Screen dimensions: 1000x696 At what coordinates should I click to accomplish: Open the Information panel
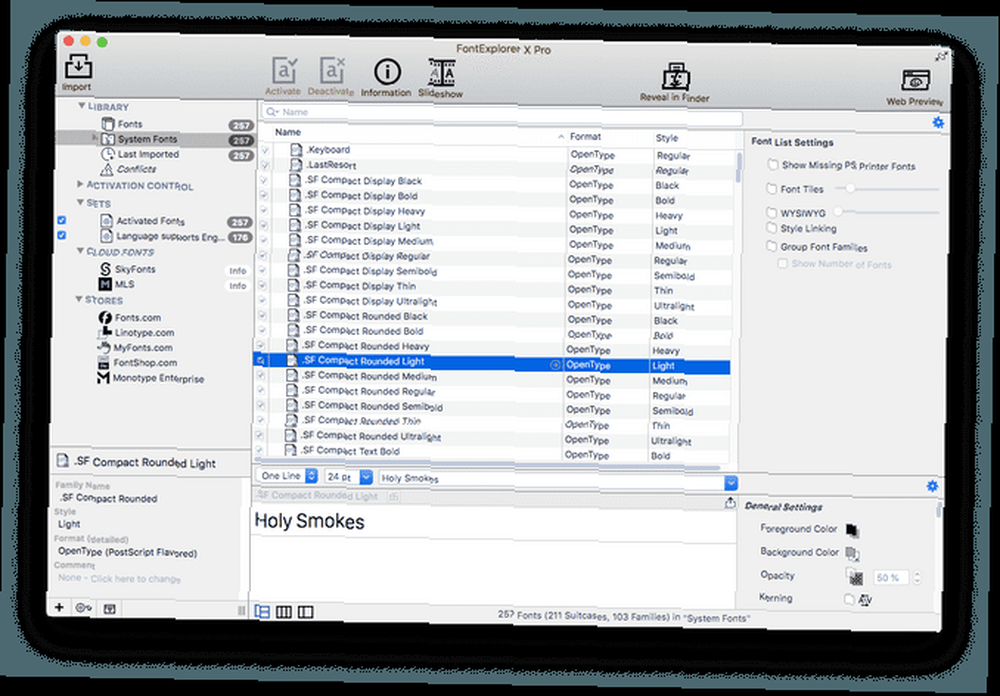pyautogui.click(x=386, y=78)
